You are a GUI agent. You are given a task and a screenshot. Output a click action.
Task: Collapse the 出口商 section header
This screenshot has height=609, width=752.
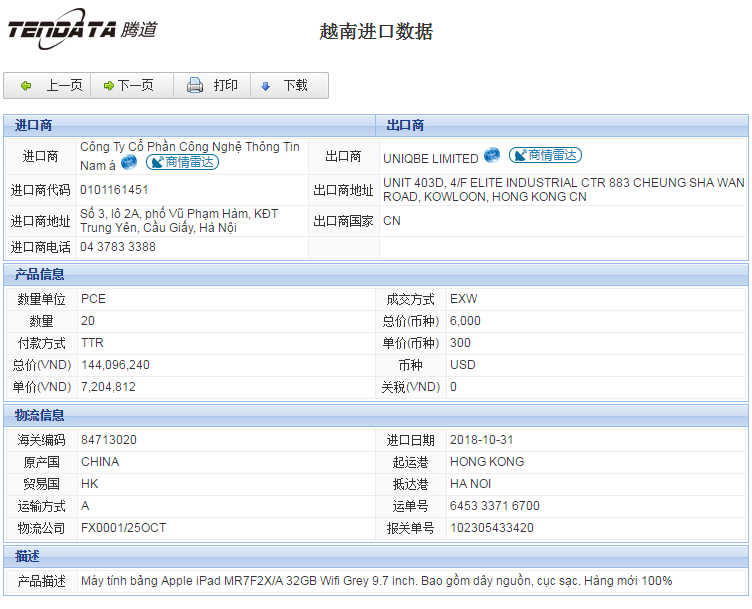405,125
